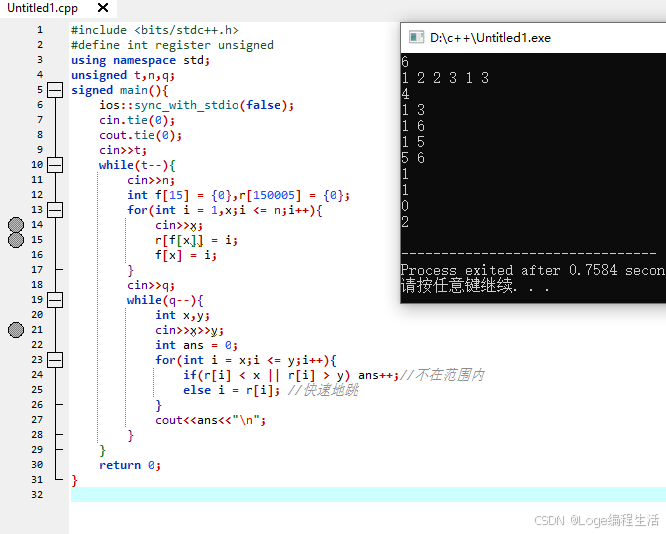The width and height of the screenshot is (666, 534).
Task: Click the 'else i = r[i];' line
Action: pos(231,390)
